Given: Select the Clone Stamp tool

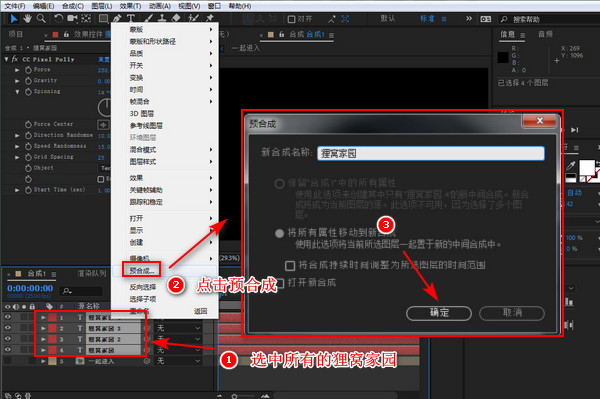Looking at the screenshot, I should [x=162, y=18].
